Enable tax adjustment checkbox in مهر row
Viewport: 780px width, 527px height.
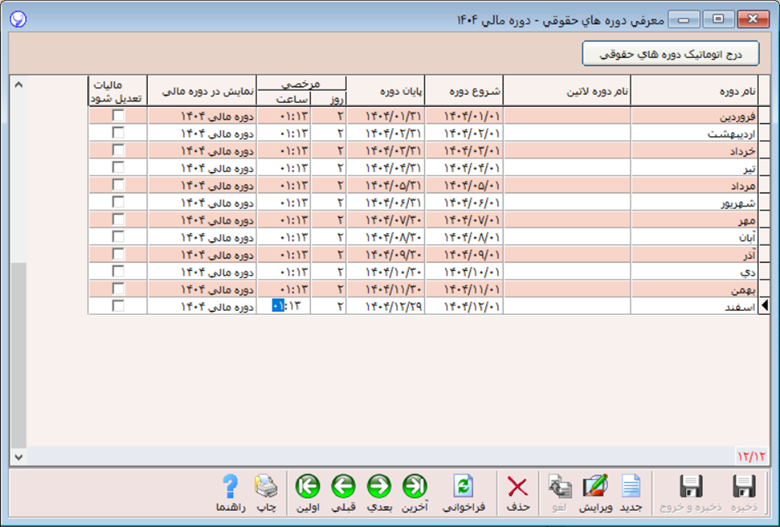pyautogui.click(x=118, y=218)
